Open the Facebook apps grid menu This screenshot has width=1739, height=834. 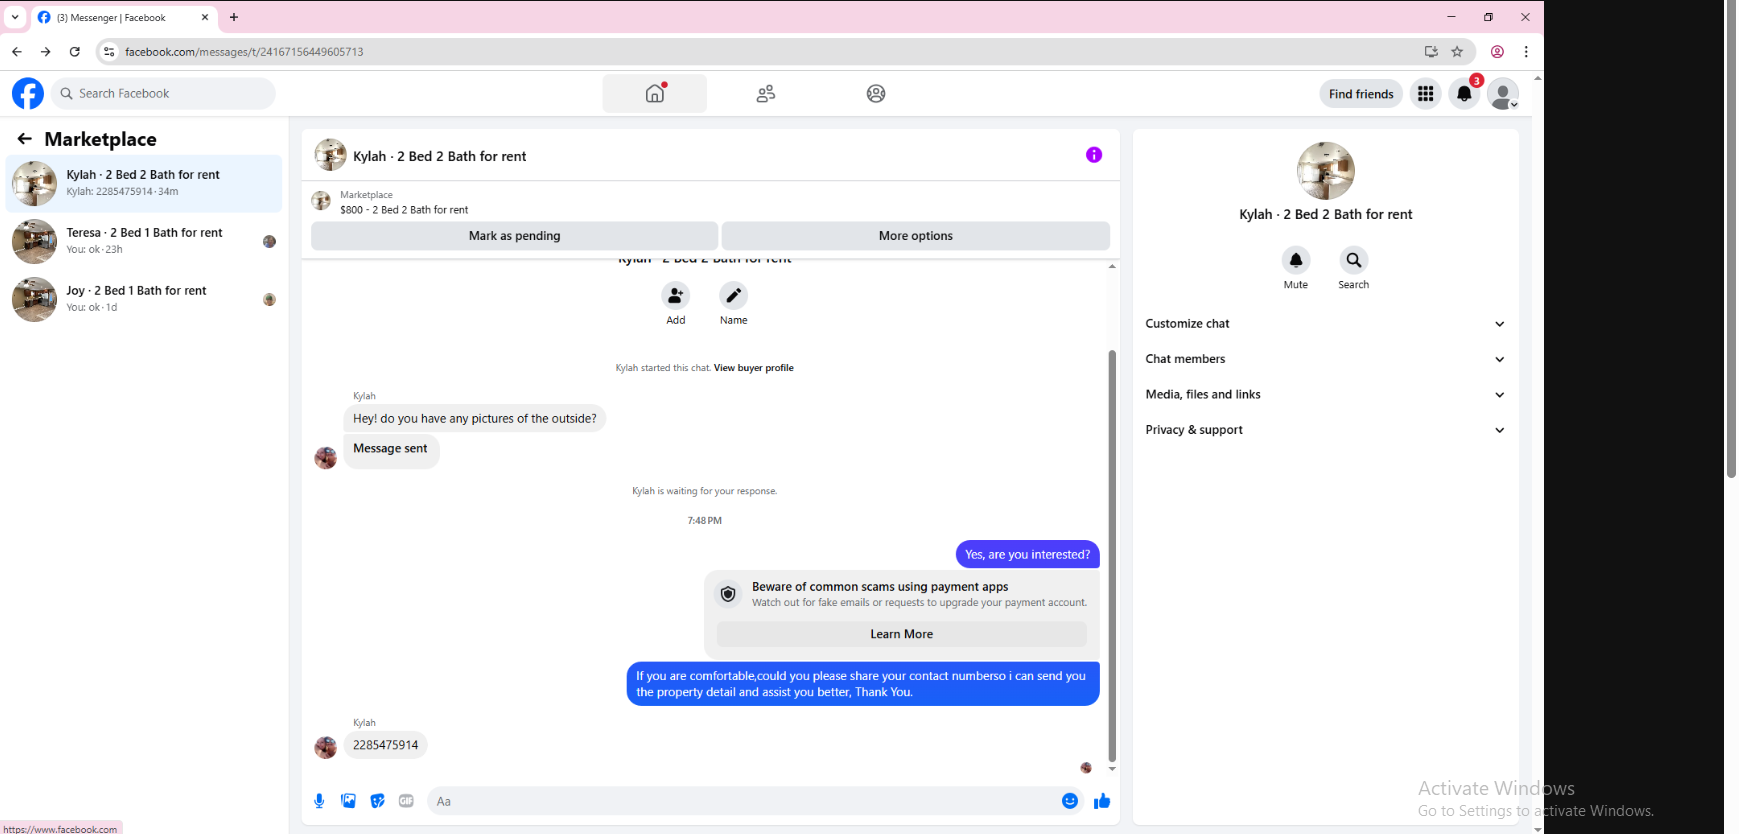(x=1425, y=93)
